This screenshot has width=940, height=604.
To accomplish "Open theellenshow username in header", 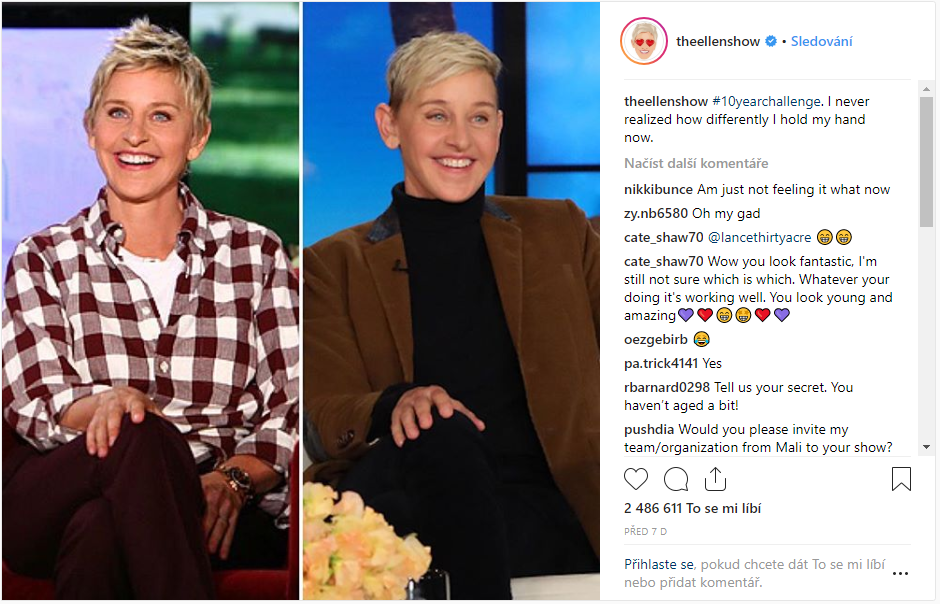I will 718,41.
